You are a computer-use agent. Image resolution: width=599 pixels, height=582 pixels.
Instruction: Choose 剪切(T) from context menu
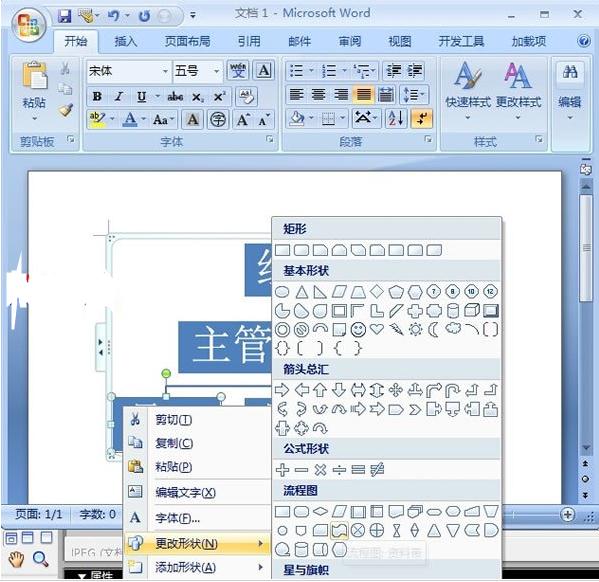tap(198, 420)
